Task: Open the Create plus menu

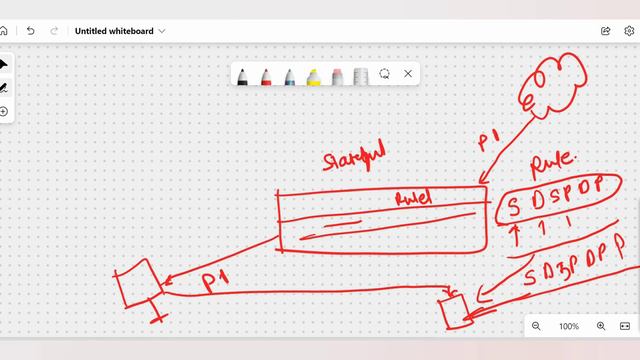Action: pyautogui.click(x=4, y=111)
